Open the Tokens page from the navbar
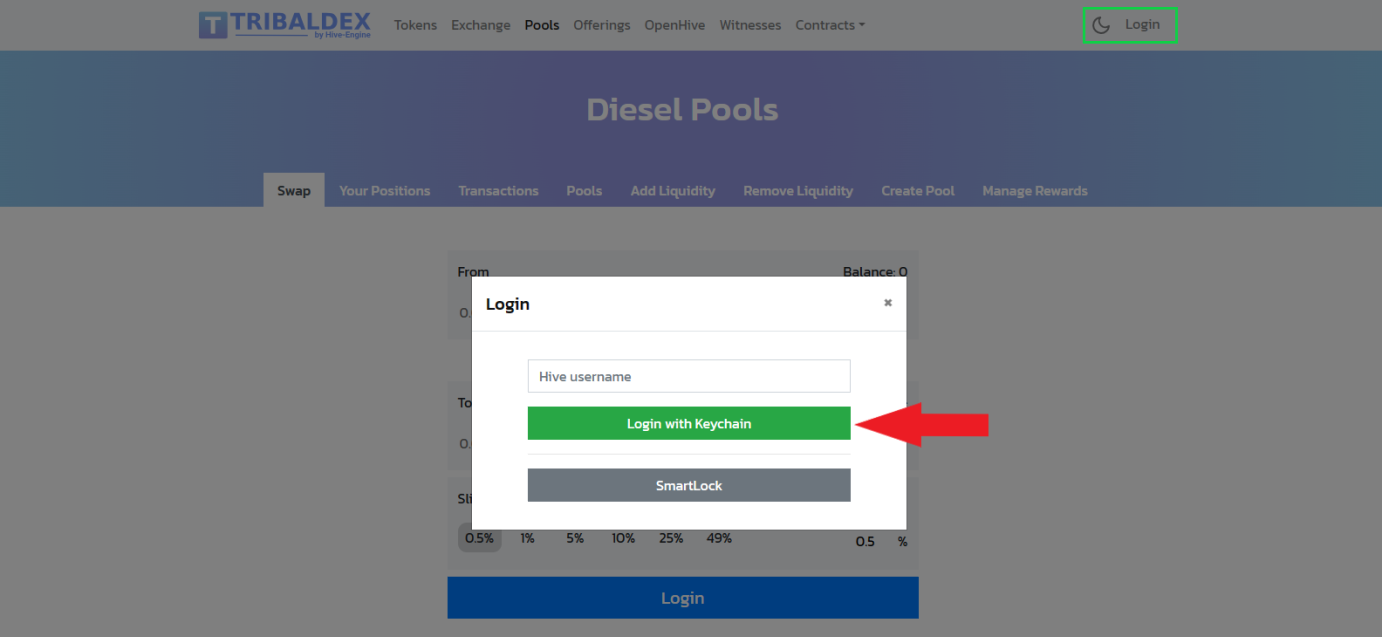Viewport: 1382px width, 637px height. (x=415, y=25)
